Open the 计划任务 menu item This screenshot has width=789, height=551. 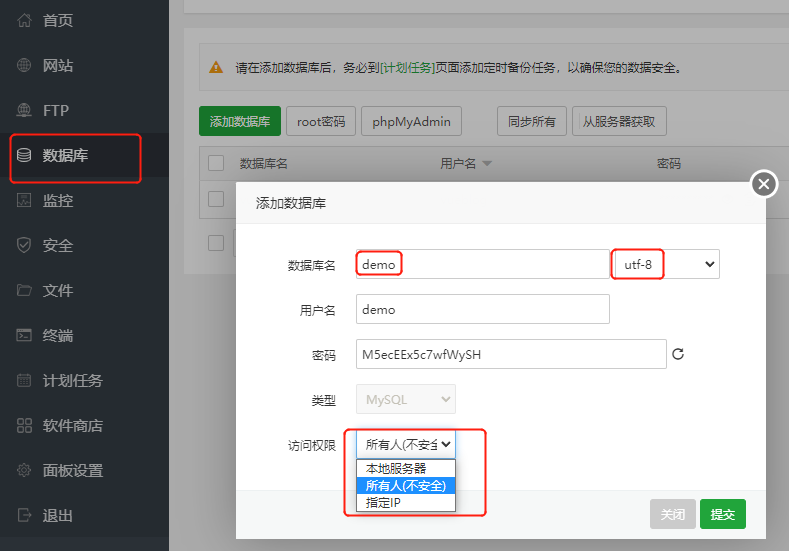tap(72, 380)
